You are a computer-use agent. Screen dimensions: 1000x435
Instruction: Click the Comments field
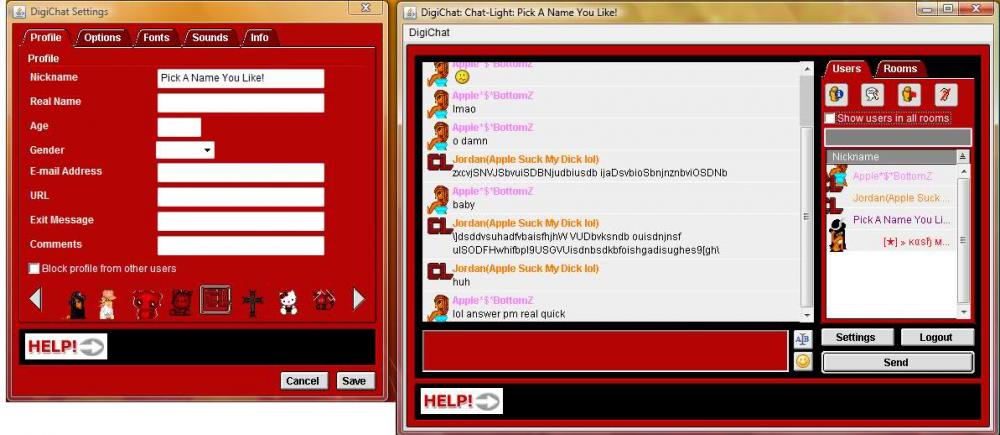pyautogui.click(x=240, y=246)
